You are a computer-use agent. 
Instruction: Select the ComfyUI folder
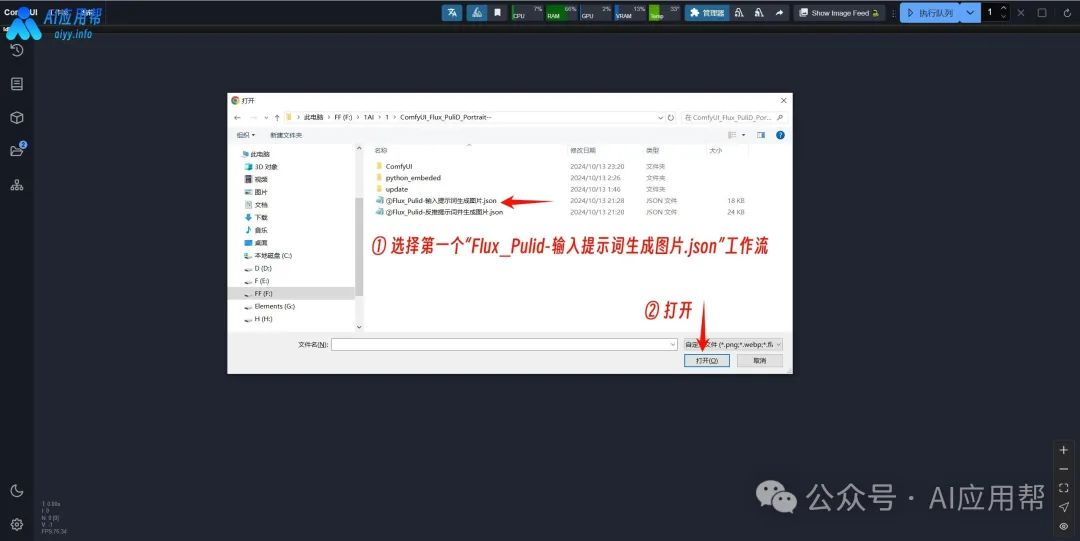click(x=399, y=167)
